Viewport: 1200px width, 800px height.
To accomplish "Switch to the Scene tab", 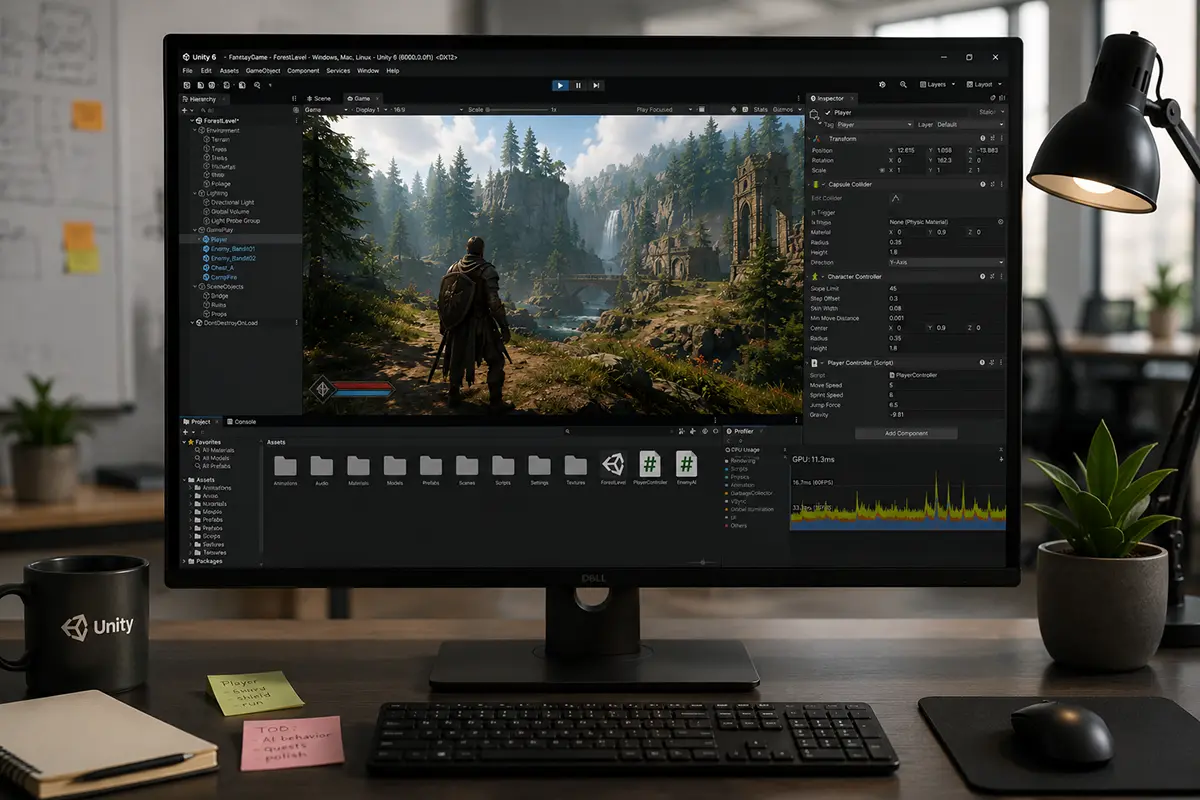I will tap(320, 99).
